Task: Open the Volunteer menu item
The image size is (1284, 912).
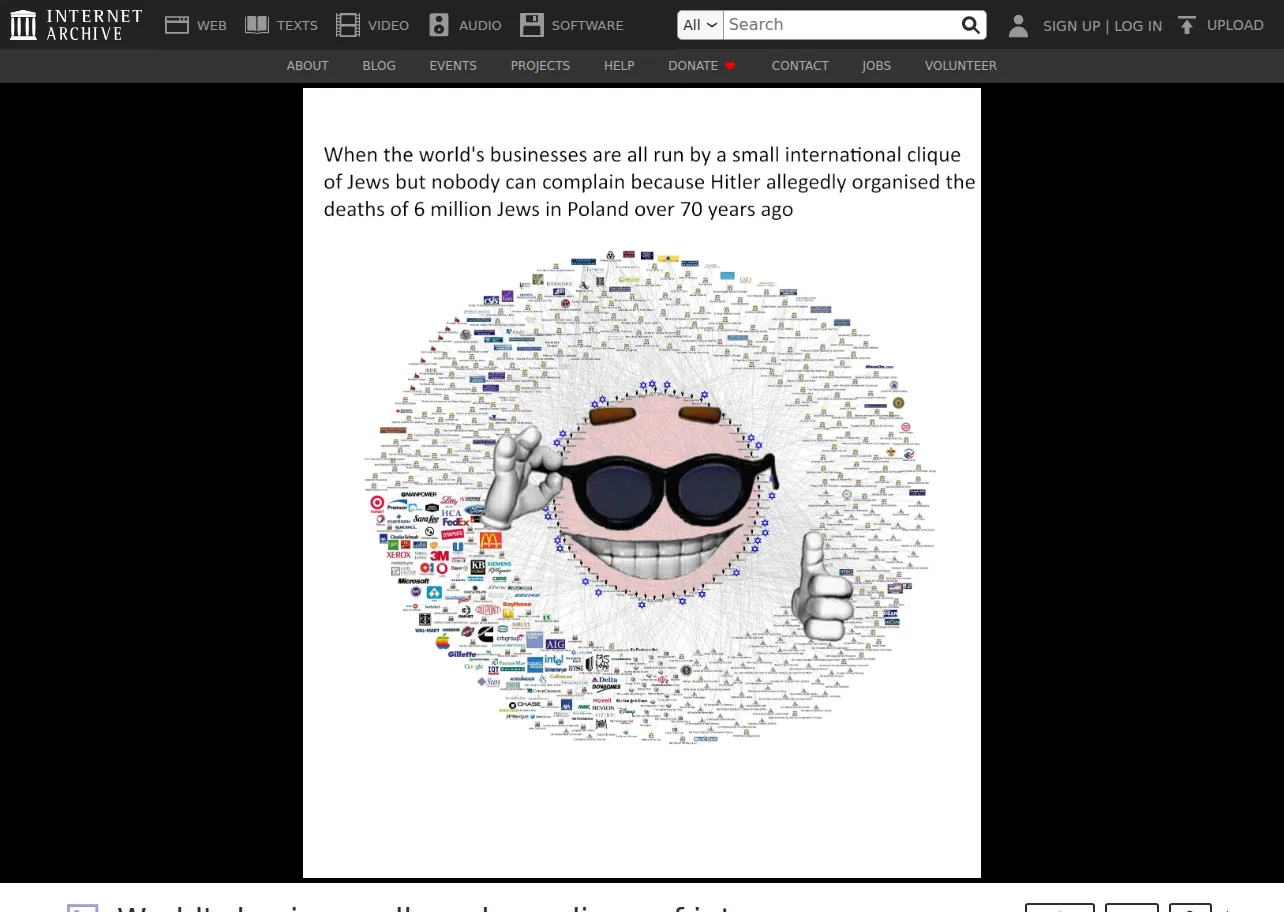Action: click(961, 66)
